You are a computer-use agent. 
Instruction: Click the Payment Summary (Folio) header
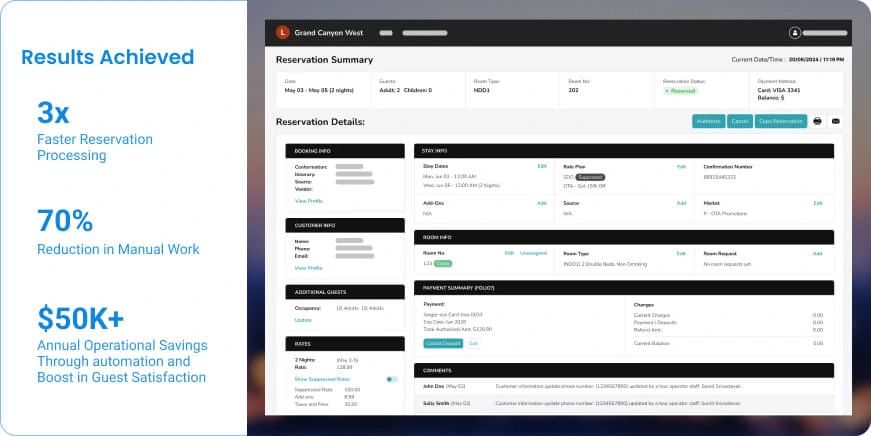624,288
